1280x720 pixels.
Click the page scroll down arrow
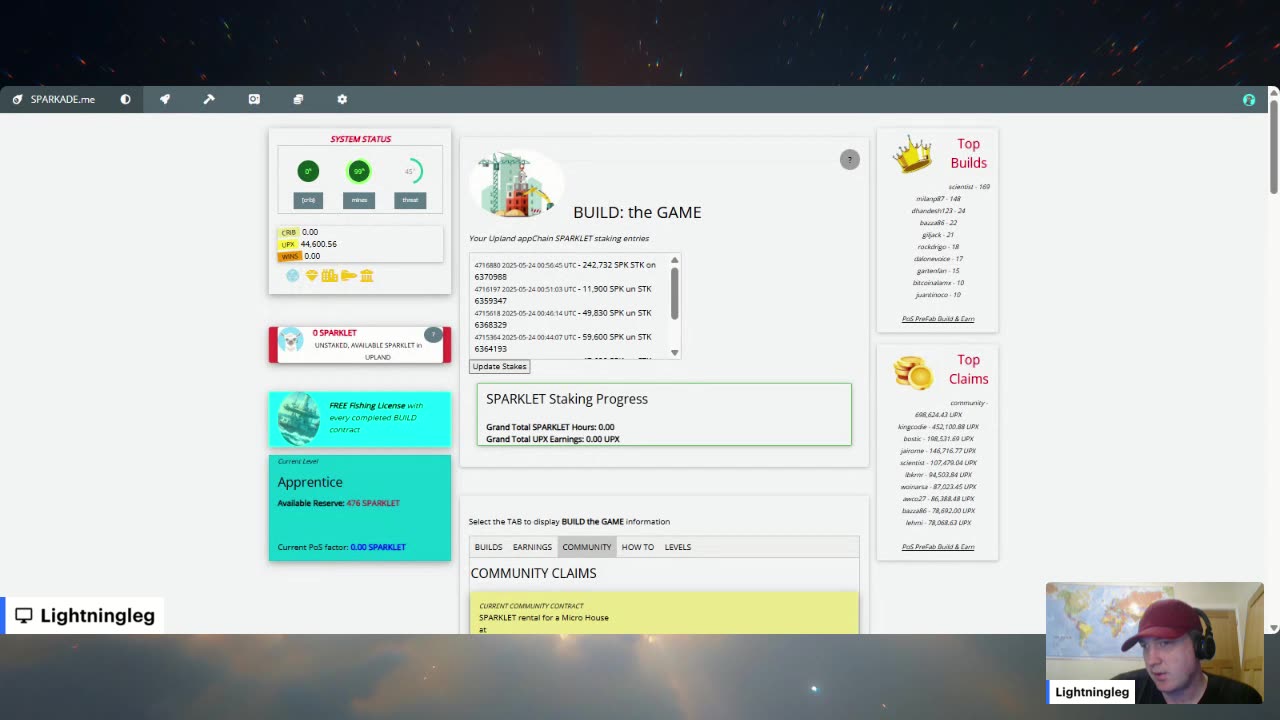click(x=1273, y=628)
